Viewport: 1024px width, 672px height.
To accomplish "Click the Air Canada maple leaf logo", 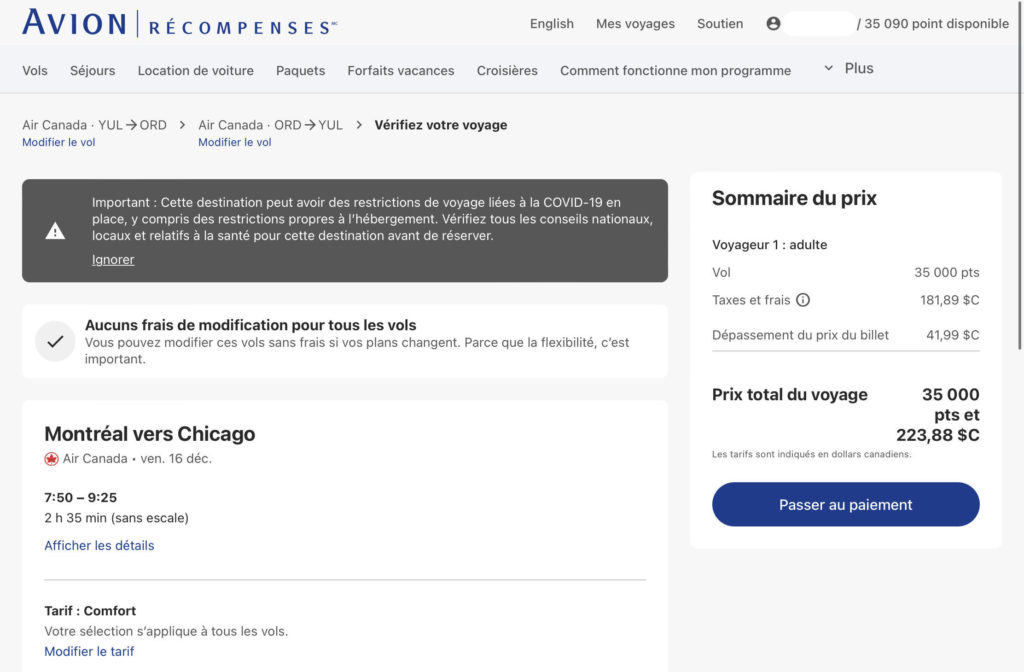I will tap(52, 459).
